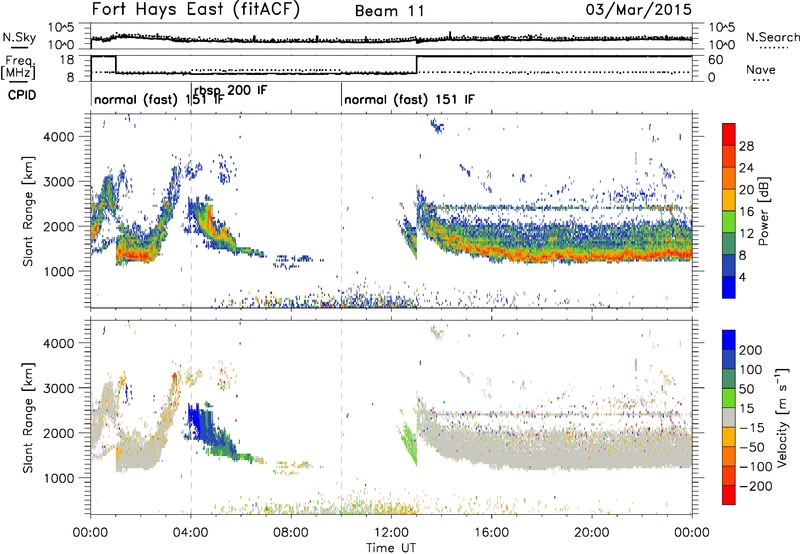Screen dimensions: 800x554
Task: Click the "Power [dB]" colorbar title
Action: [x=763, y=211]
